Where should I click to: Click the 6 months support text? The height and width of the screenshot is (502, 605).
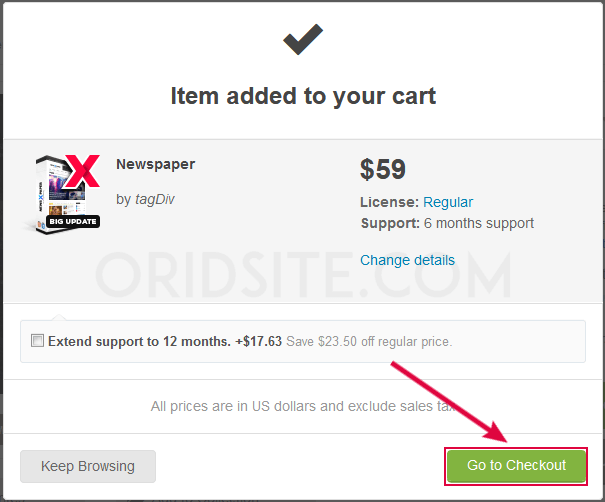[478, 223]
